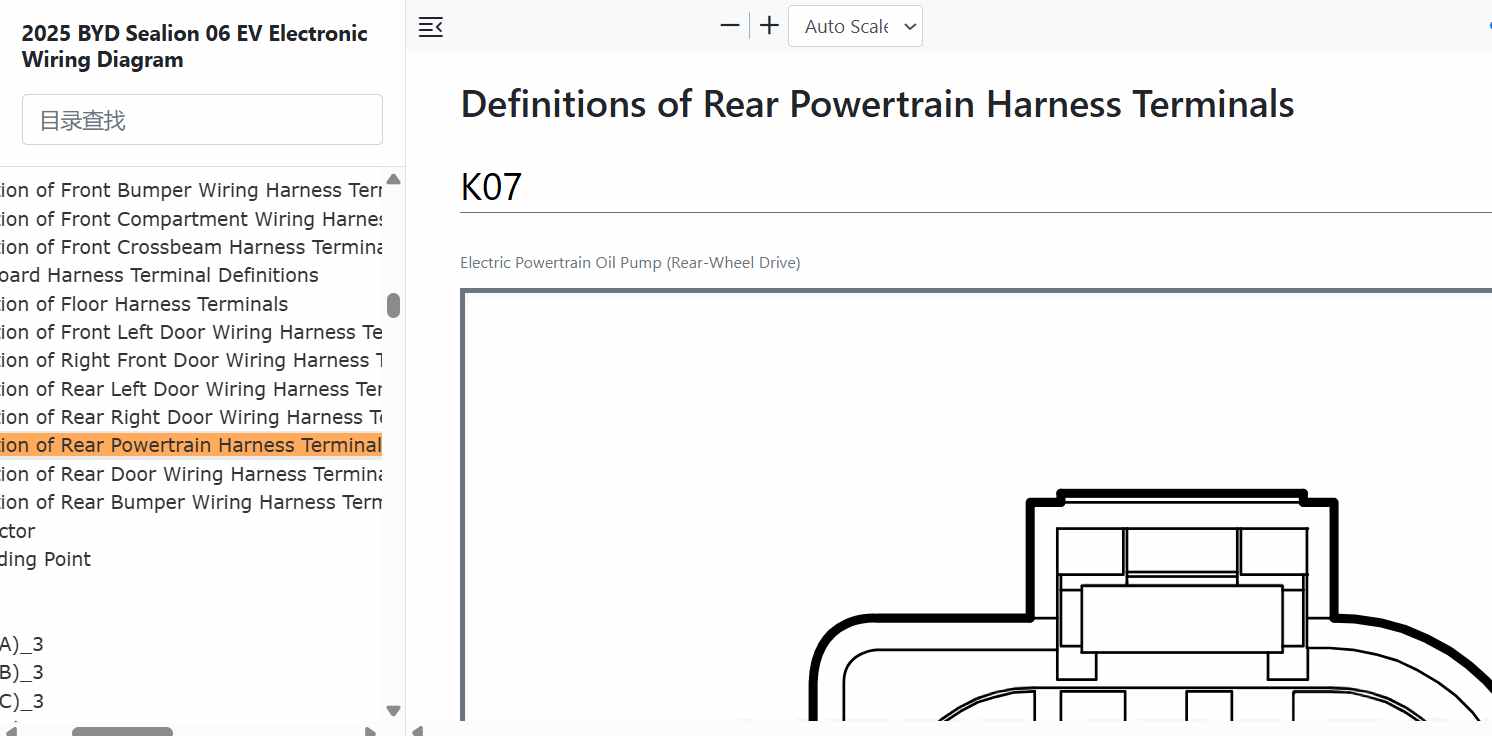1492x736 pixels.
Task: Click the sidebar horizontal scroll-right arrow
Action: [371, 731]
